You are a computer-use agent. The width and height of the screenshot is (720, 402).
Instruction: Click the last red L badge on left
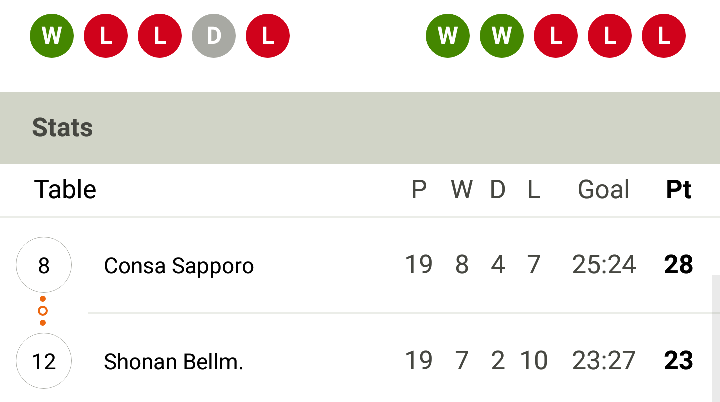(268, 36)
